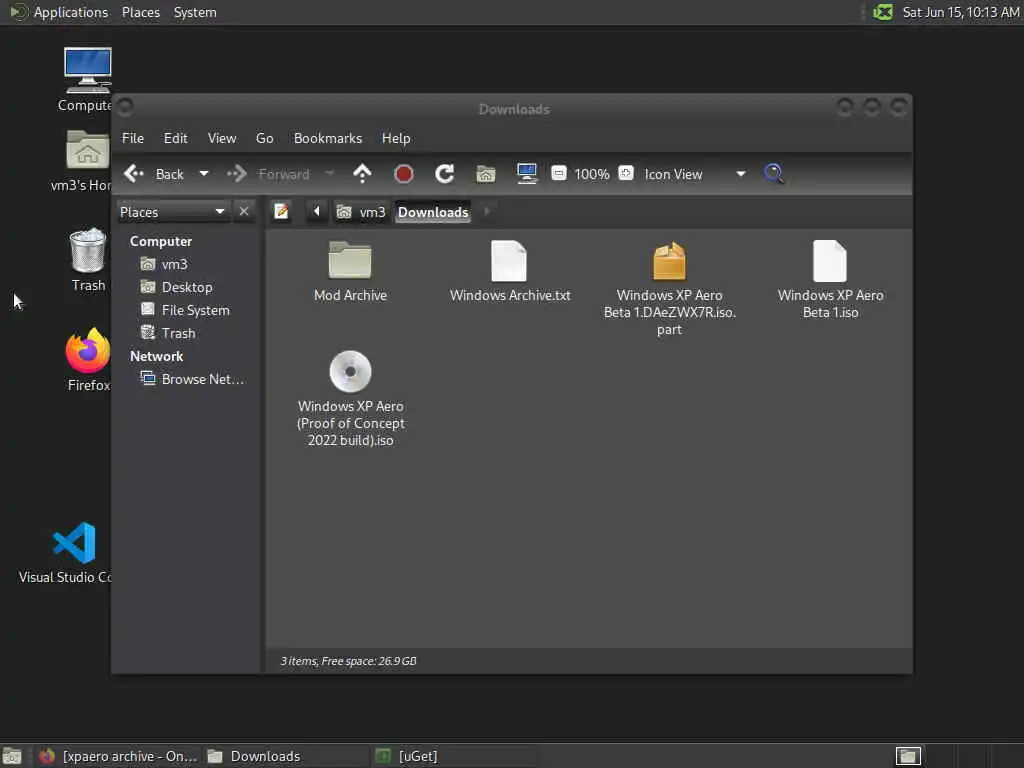Switch to Downloads taskbar window button
The height and width of the screenshot is (768, 1024).
click(285, 756)
